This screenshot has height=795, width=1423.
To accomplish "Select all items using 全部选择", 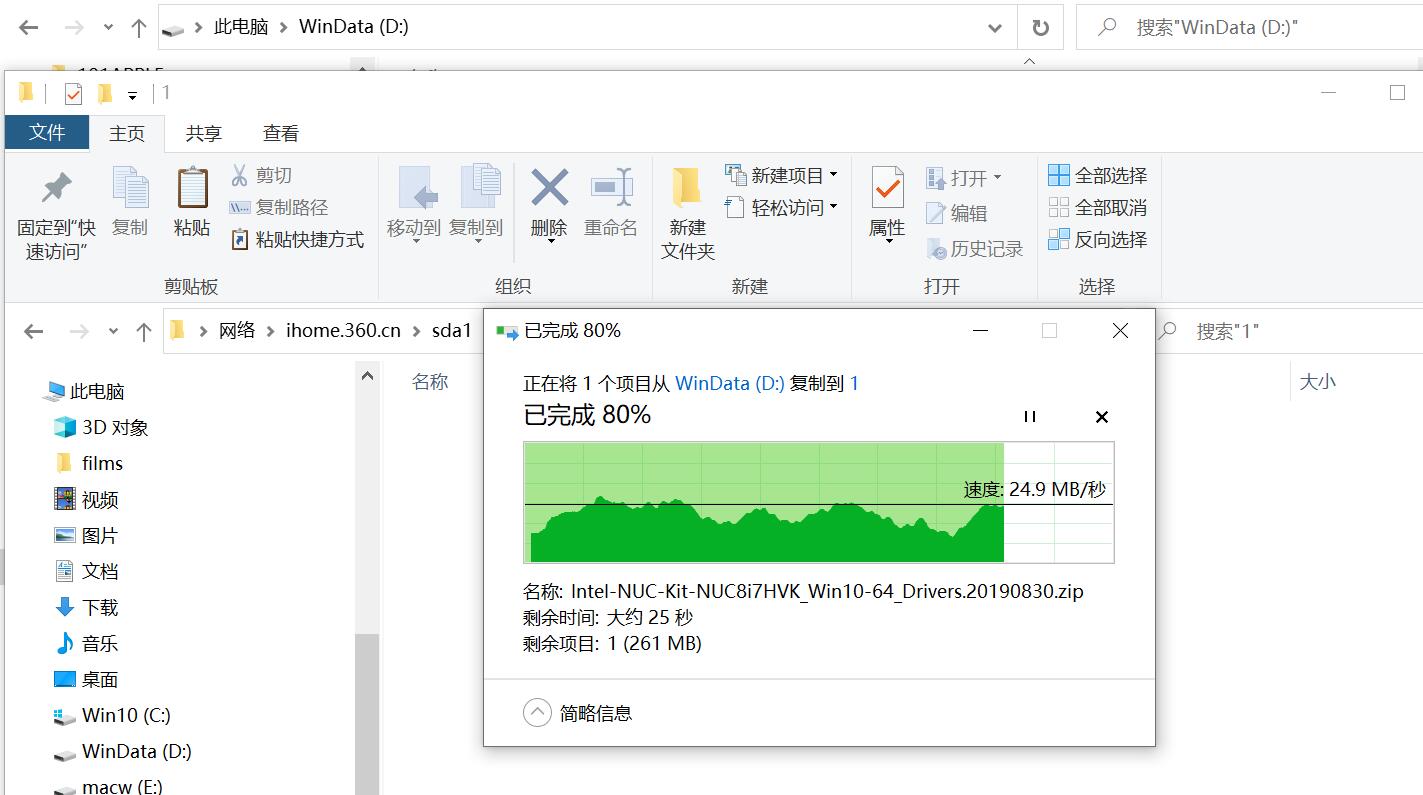I will click(1097, 174).
